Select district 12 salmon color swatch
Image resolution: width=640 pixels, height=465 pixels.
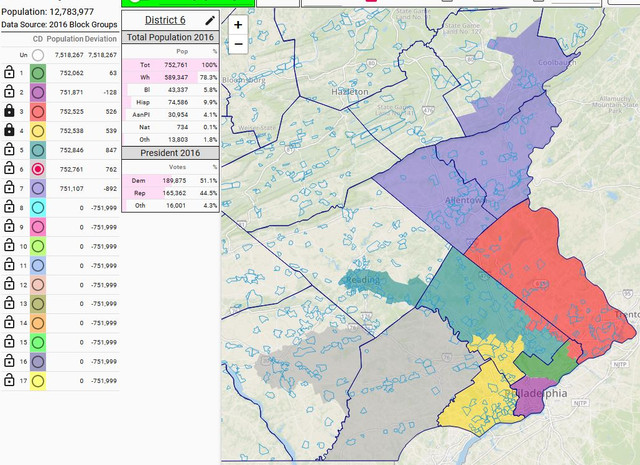38,285
